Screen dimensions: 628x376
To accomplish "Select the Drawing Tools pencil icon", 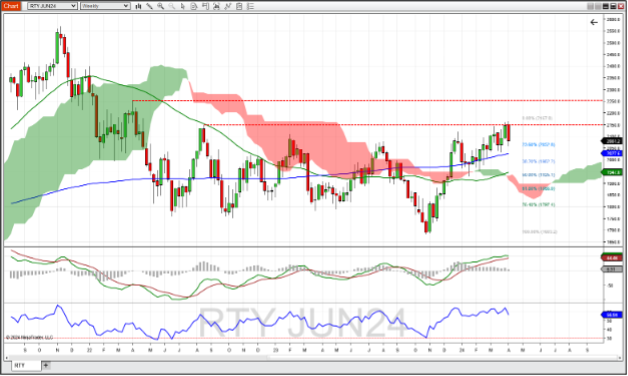I will coord(149,6).
